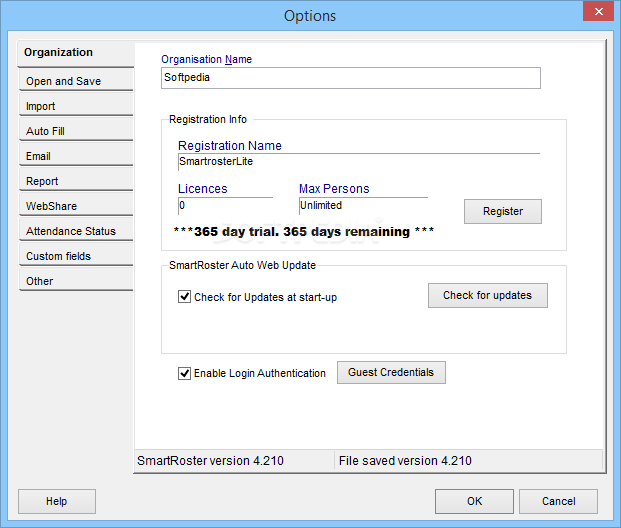
Task: Click the Help button
Action: pos(57,501)
